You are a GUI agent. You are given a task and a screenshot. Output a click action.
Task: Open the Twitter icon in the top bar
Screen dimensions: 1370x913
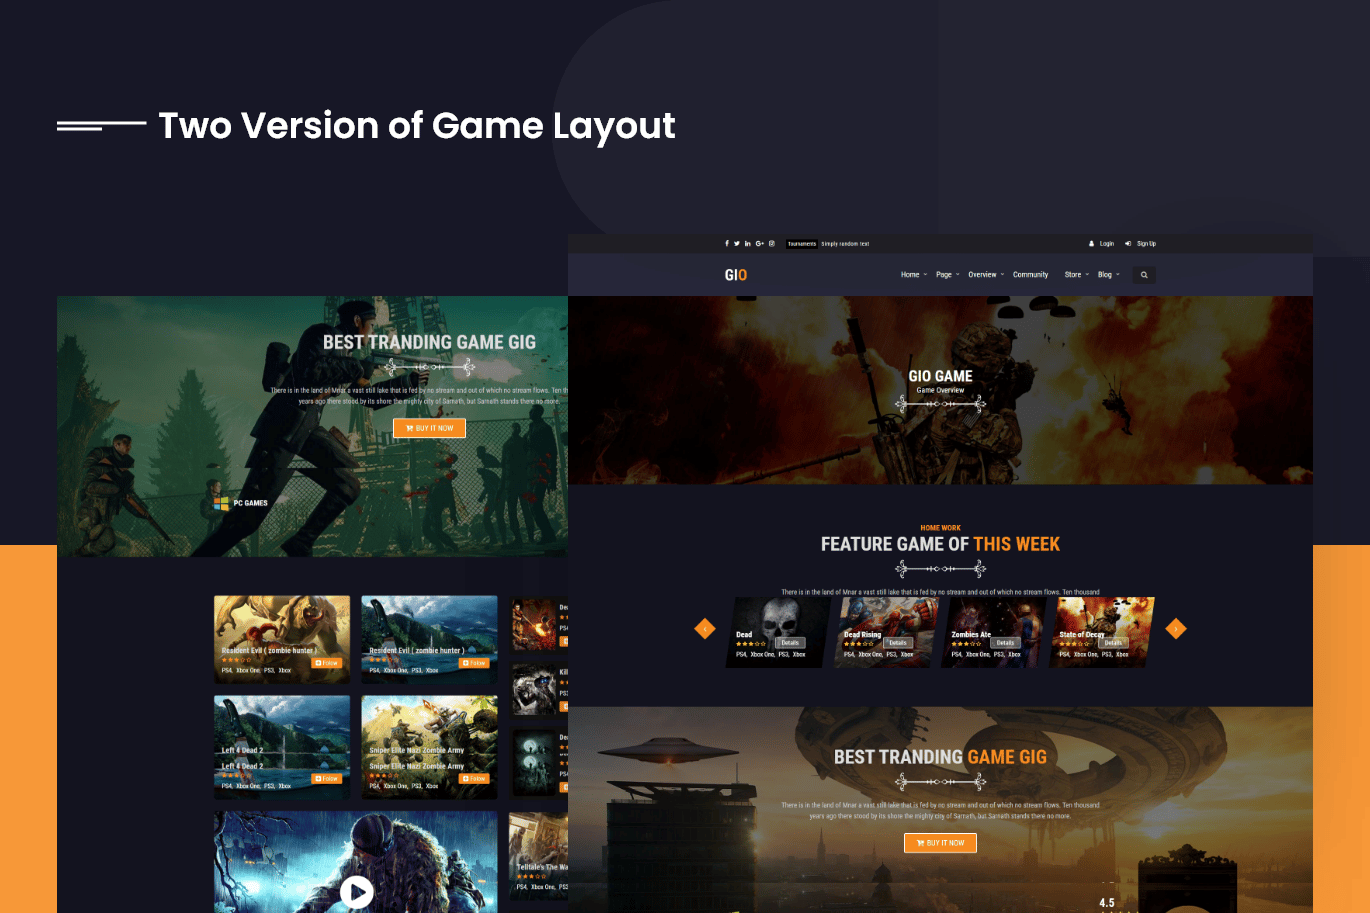(x=737, y=243)
